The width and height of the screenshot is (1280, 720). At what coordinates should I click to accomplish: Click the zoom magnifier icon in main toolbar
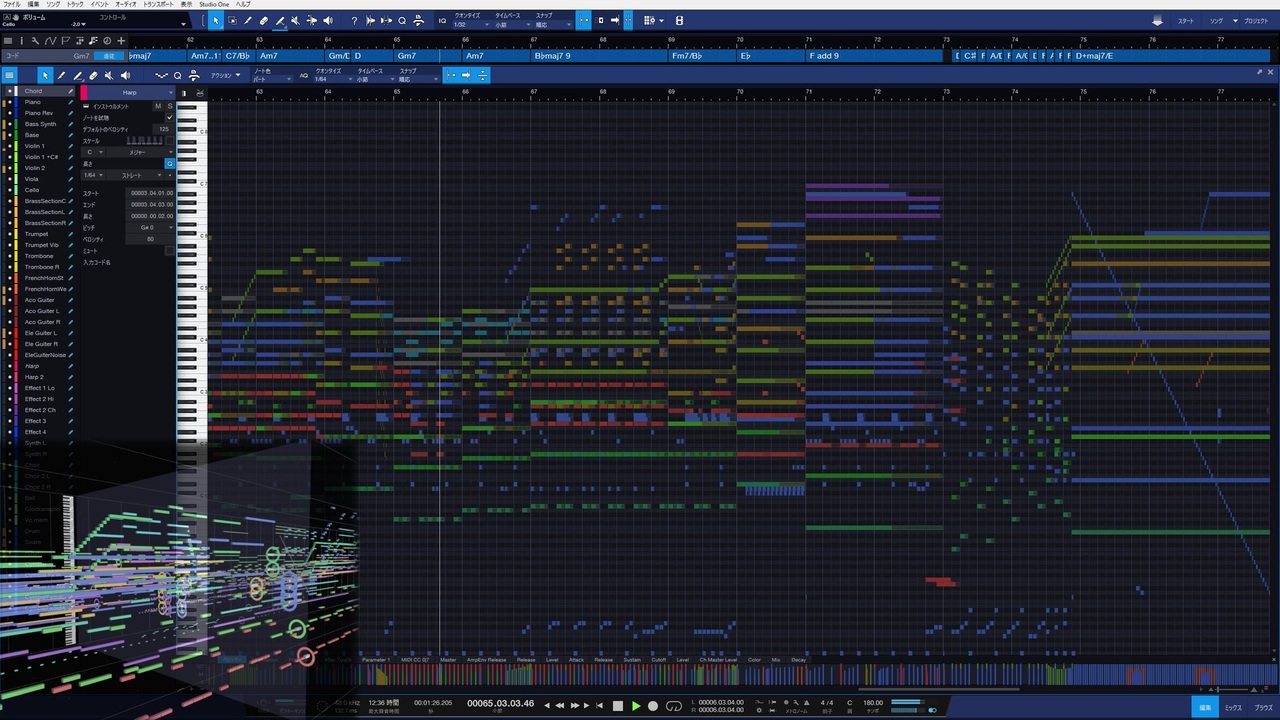[402, 20]
